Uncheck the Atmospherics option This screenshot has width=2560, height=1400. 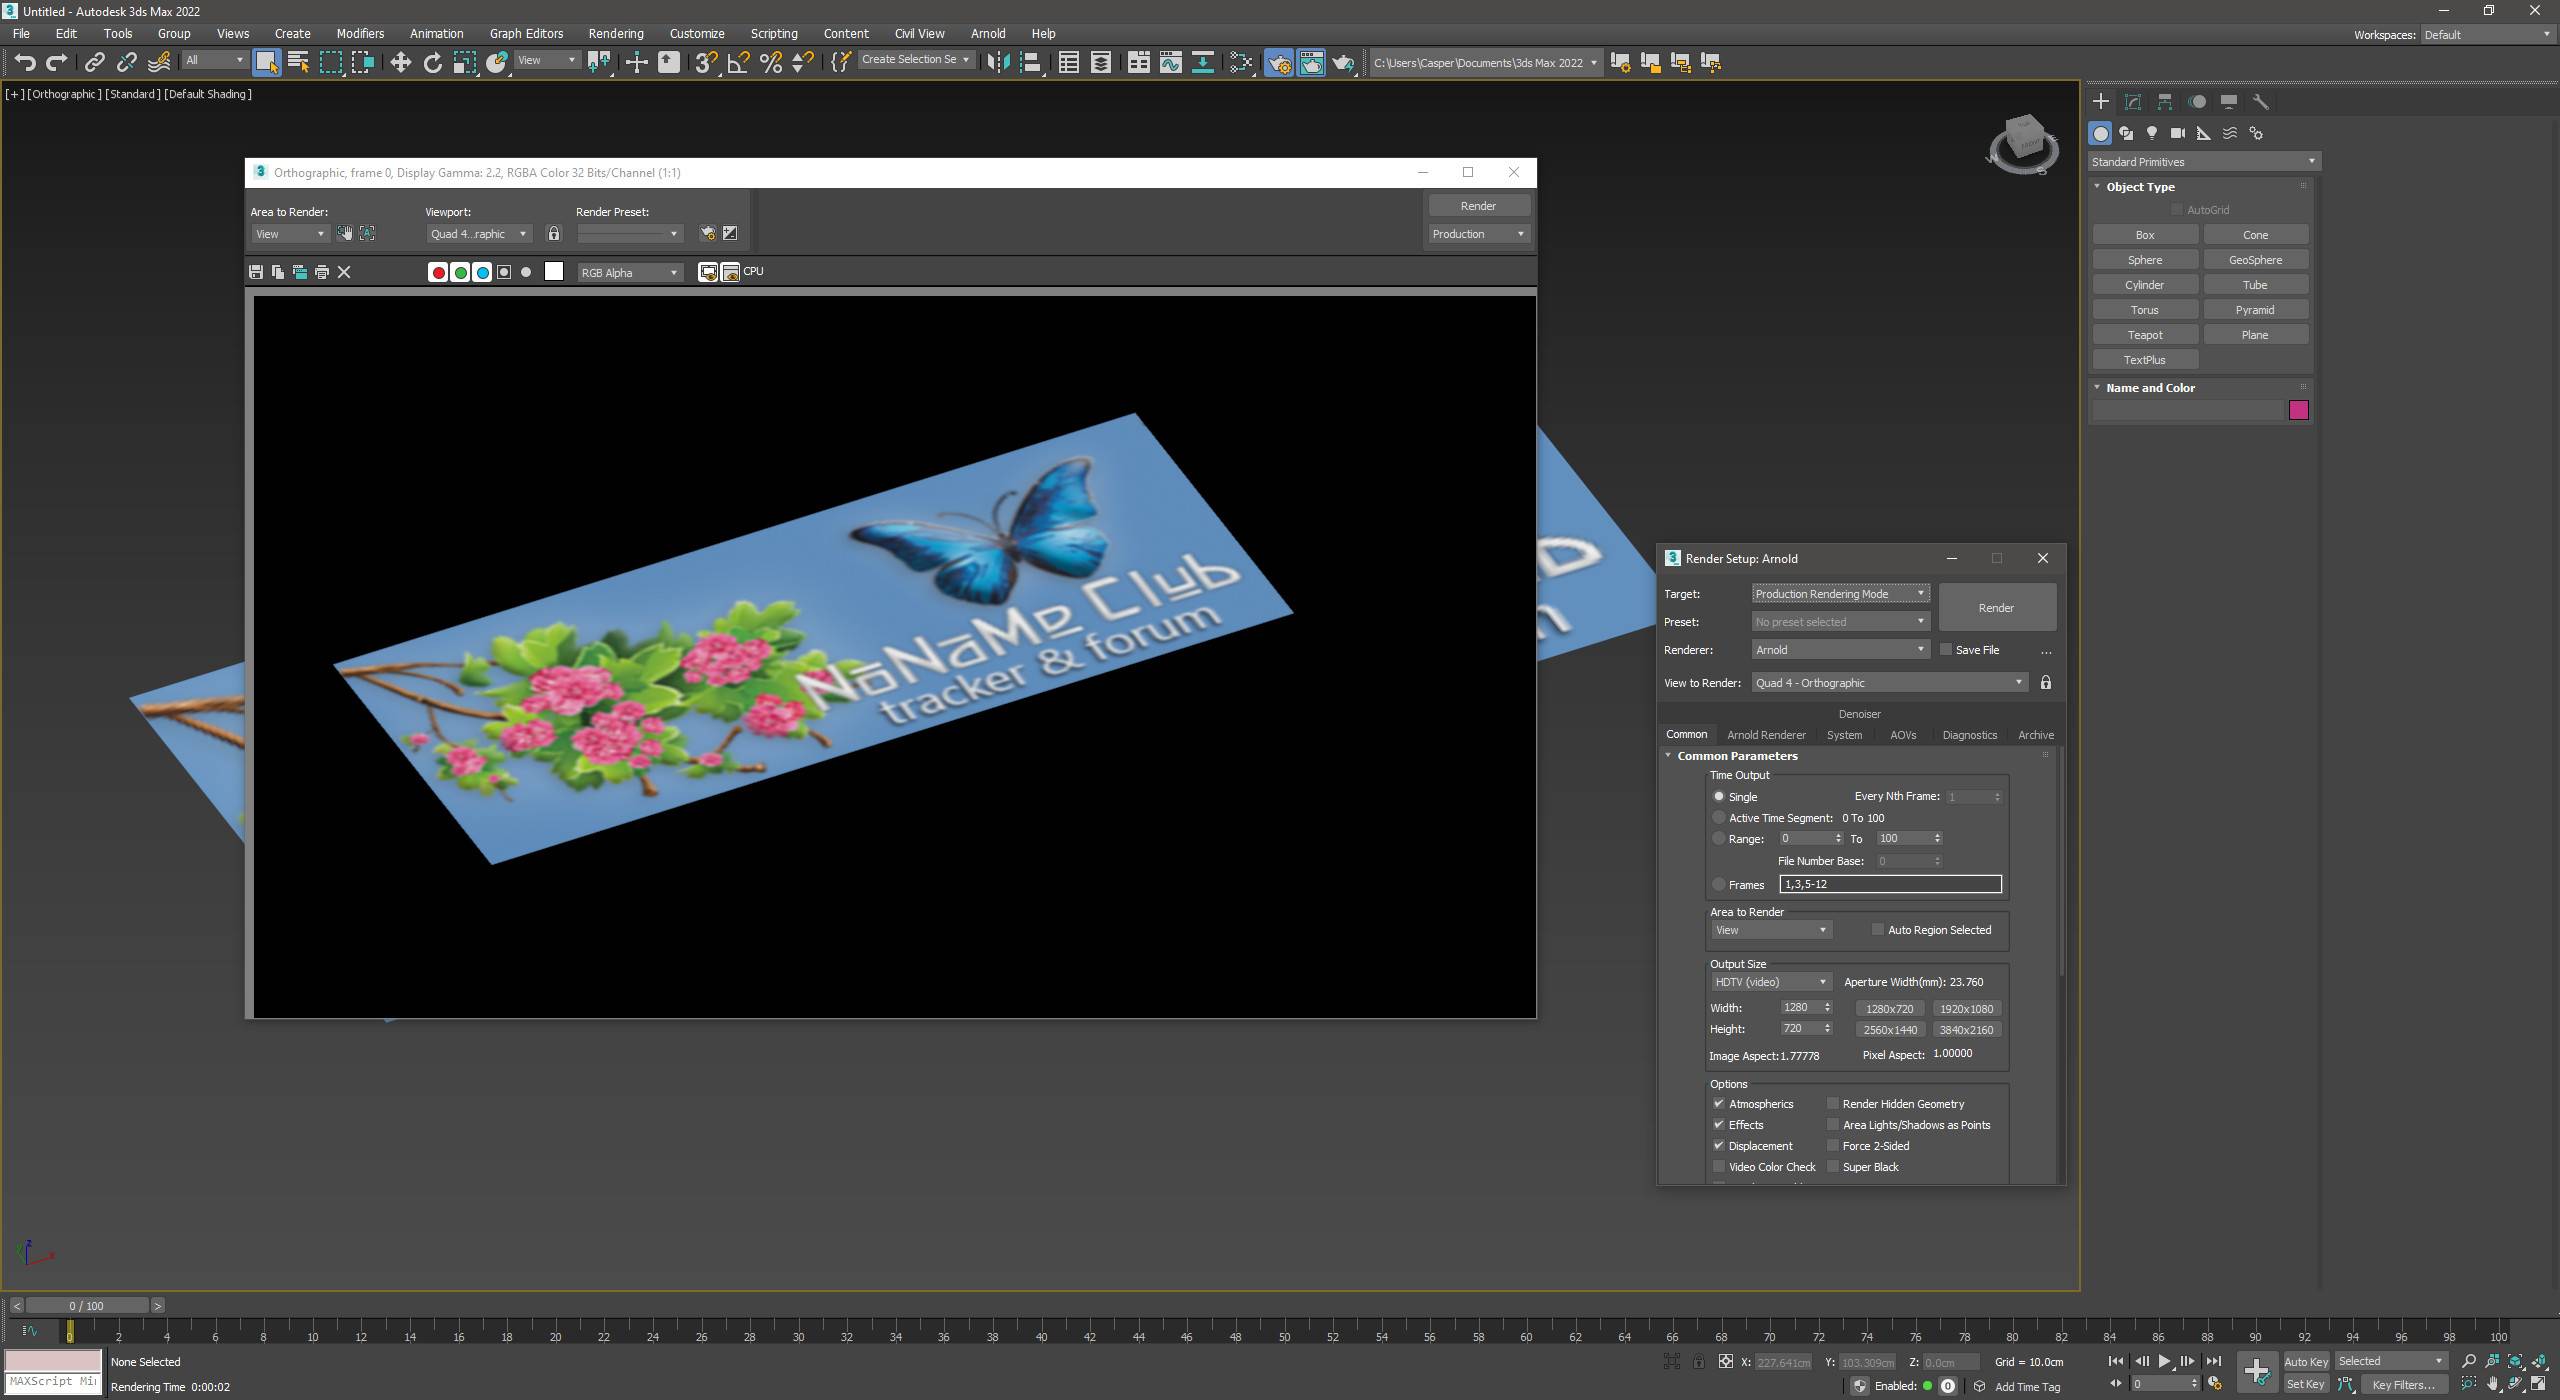(x=1719, y=1104)
